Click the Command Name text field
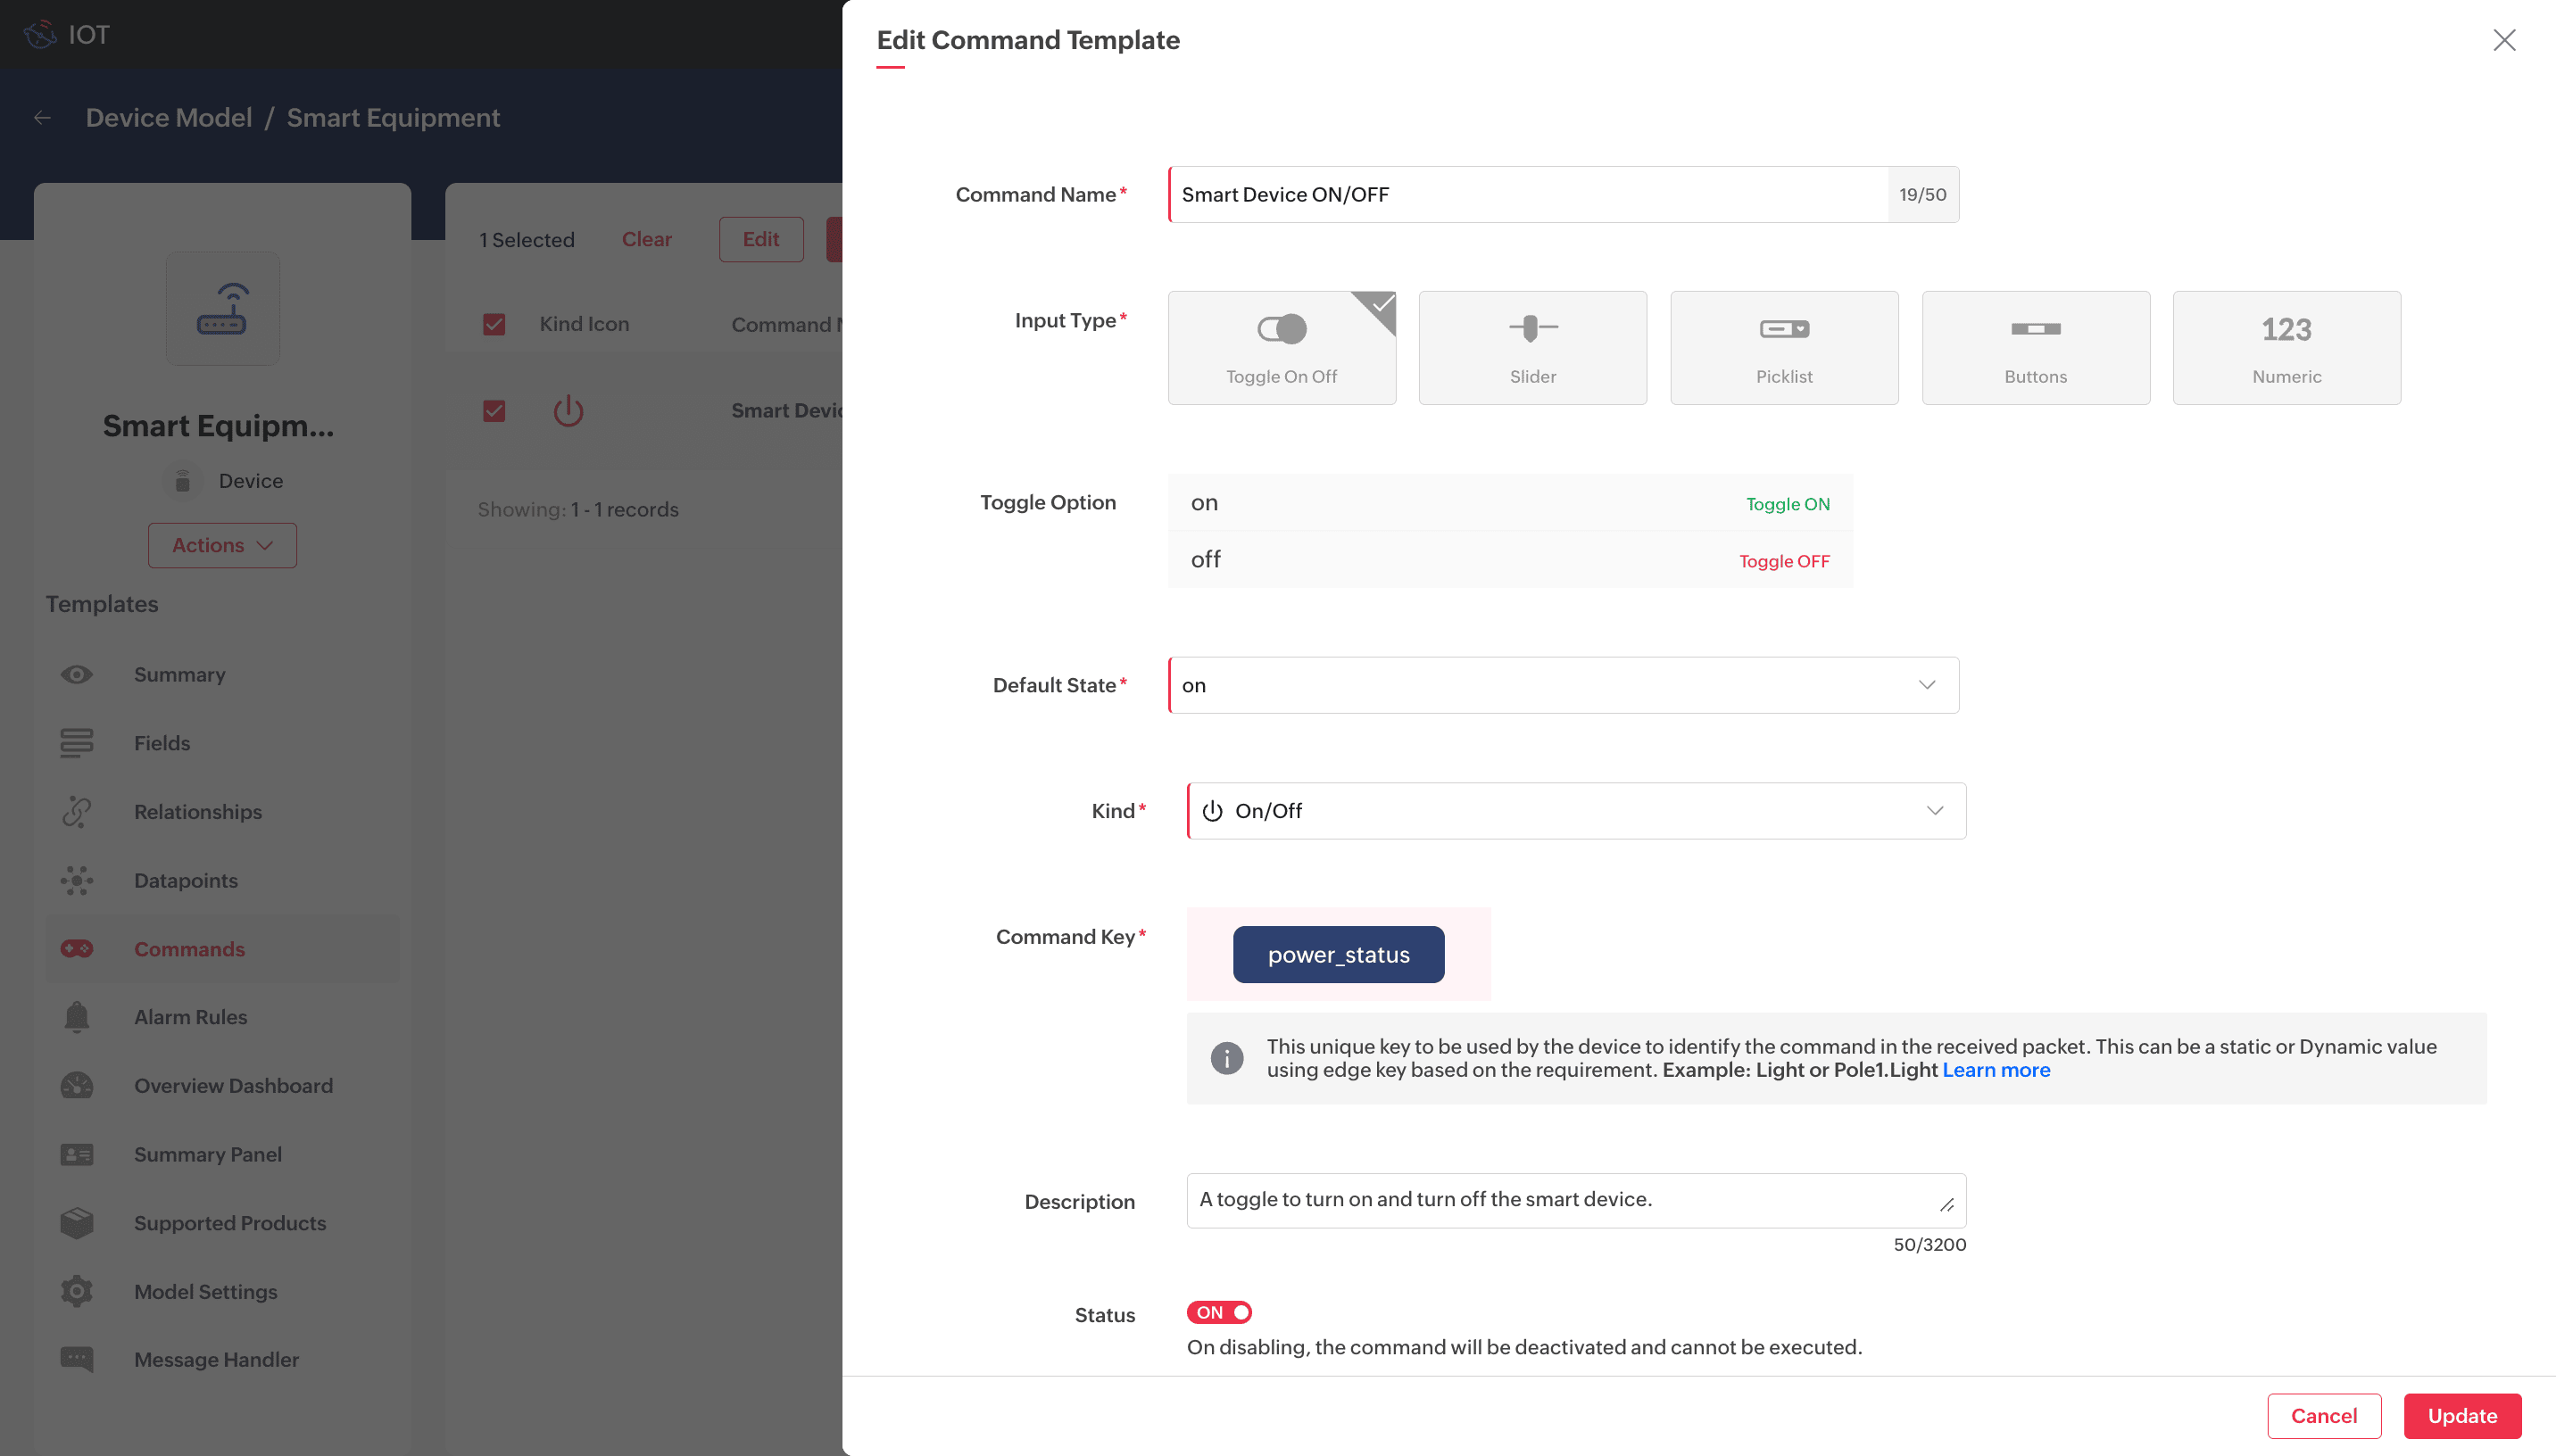 click(1527, 194)
